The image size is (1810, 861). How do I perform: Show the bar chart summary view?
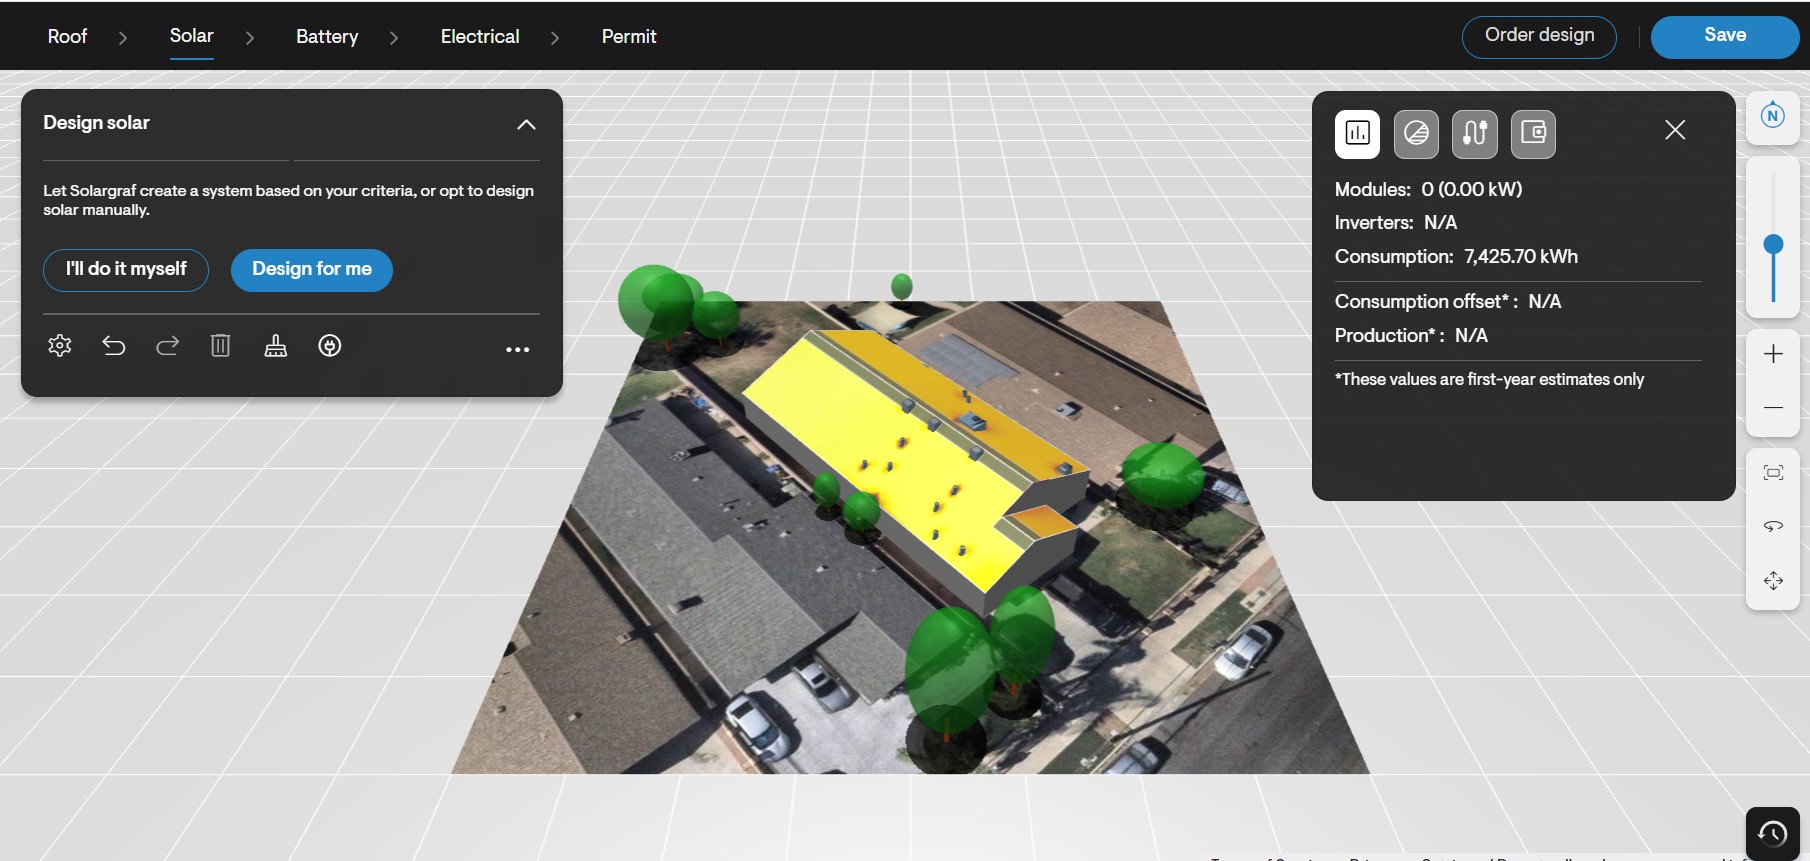click(x=1357, y=134)
